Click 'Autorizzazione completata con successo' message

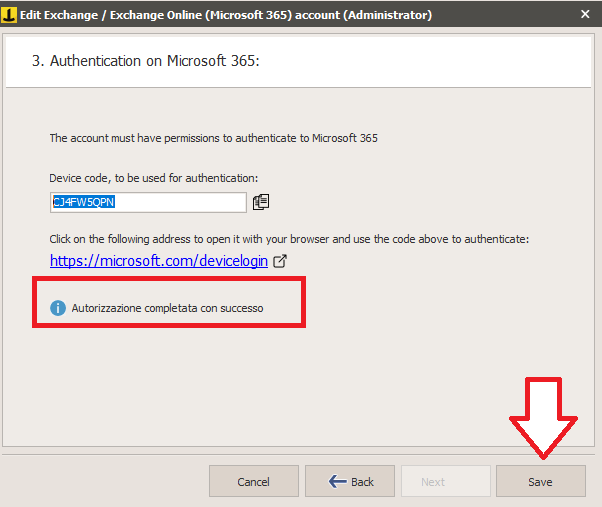click(167, 308)
